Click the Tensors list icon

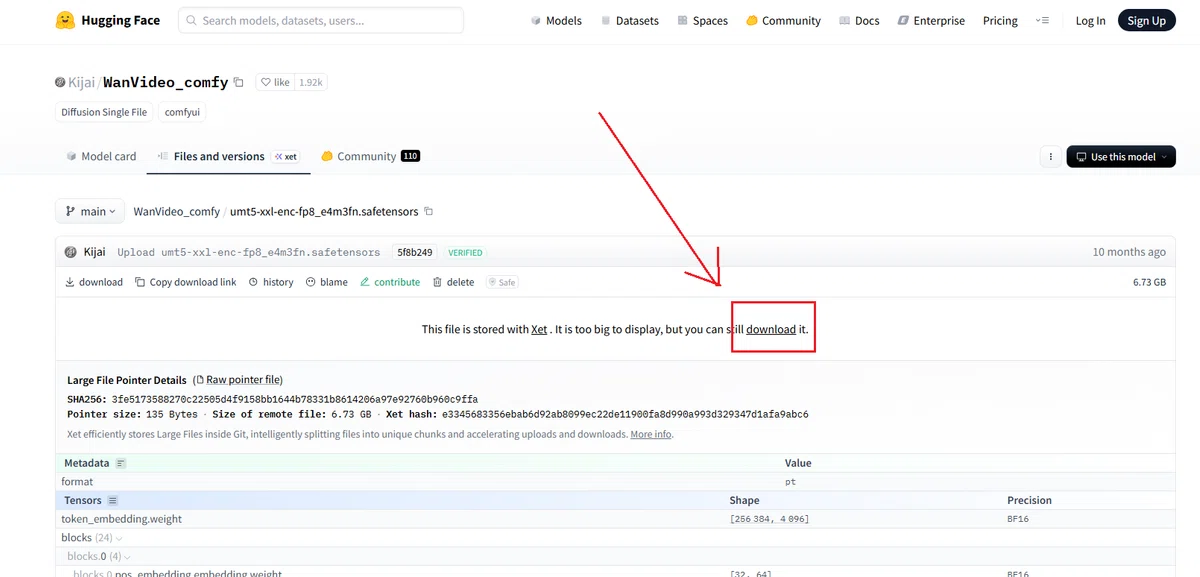click(113, 500)
